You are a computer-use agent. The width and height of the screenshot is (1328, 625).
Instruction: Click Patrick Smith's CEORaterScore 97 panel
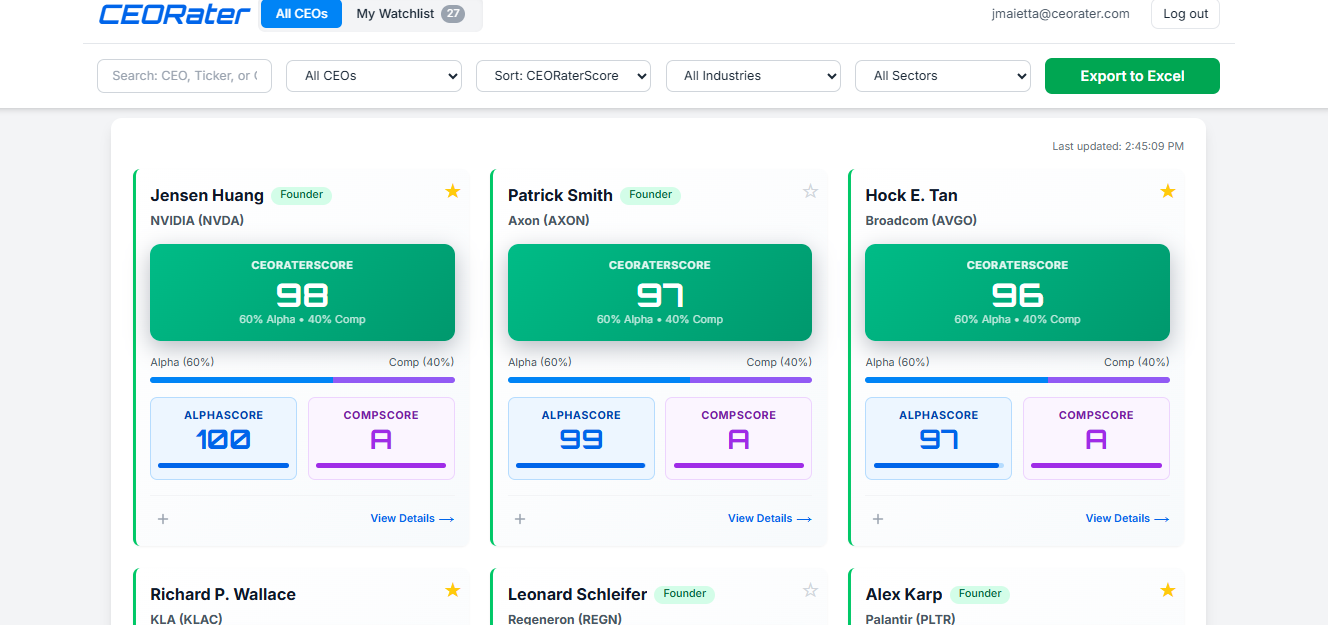(x=660, y=293)
